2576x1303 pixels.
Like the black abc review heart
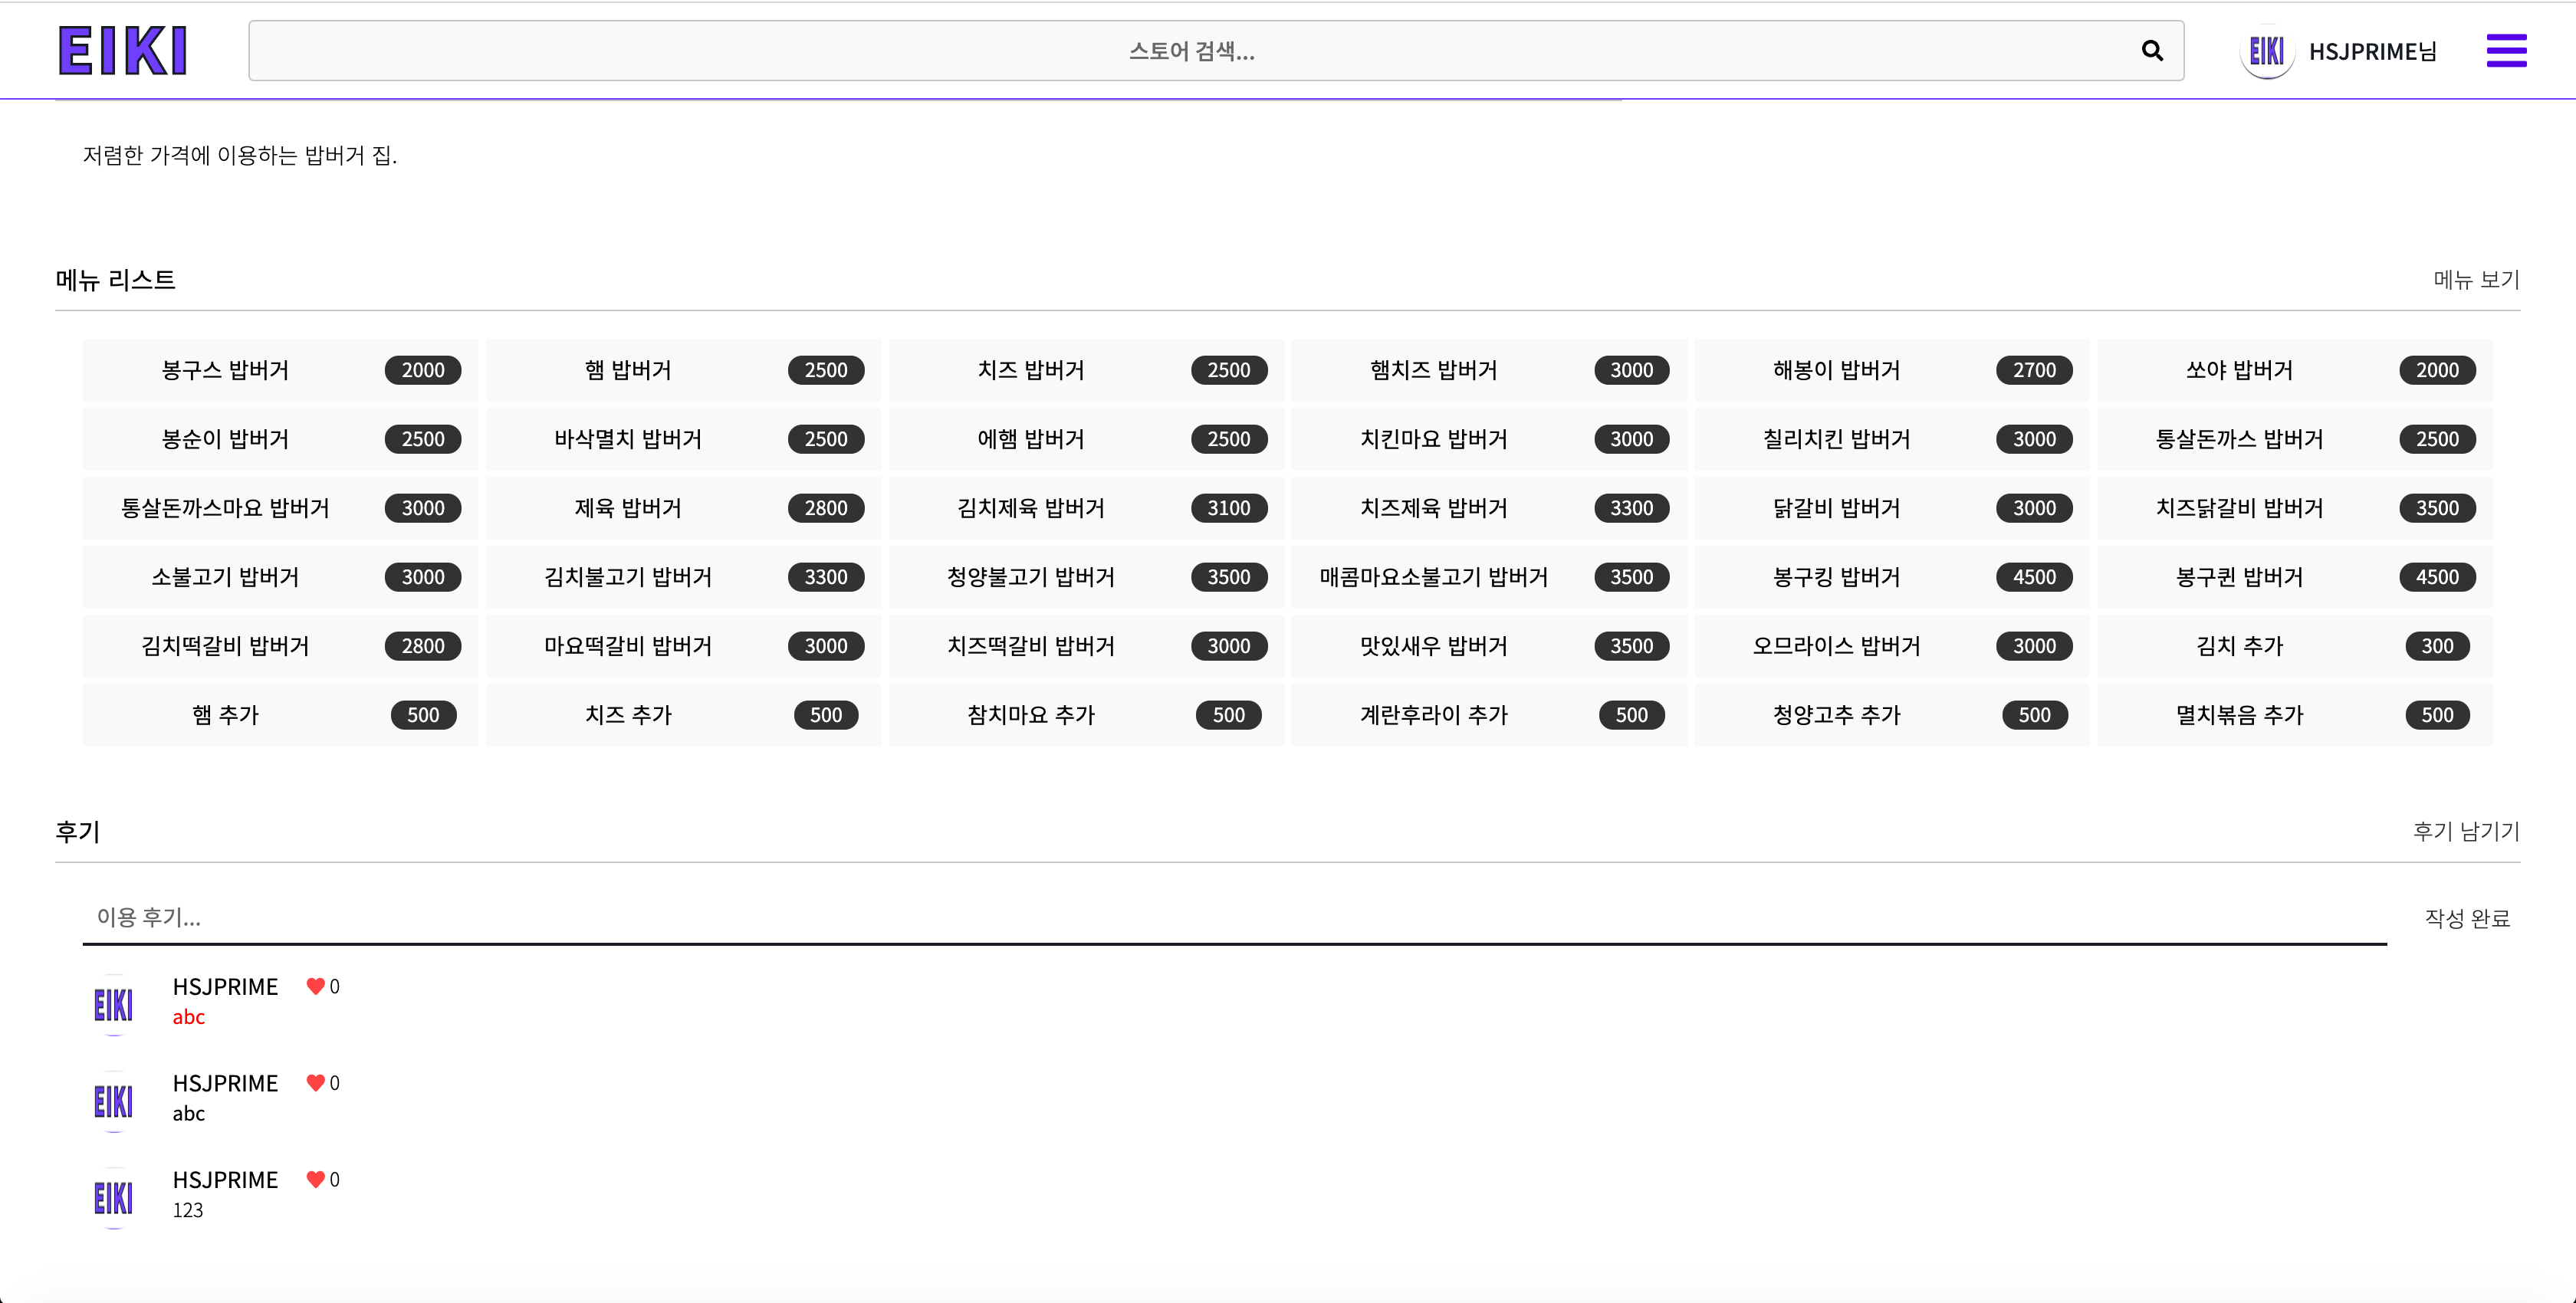click(x=315, y=1083)
